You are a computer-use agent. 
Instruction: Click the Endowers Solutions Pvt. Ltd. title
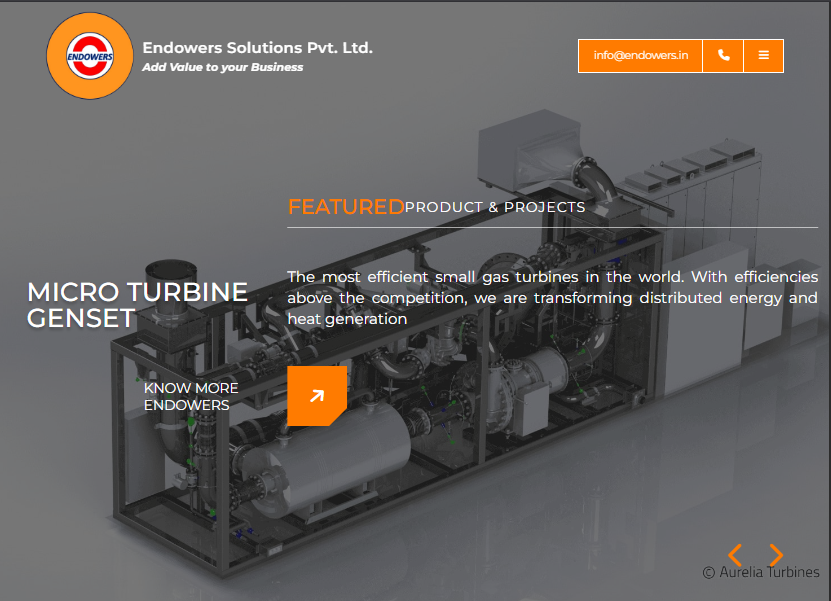(x=257, y=47)
